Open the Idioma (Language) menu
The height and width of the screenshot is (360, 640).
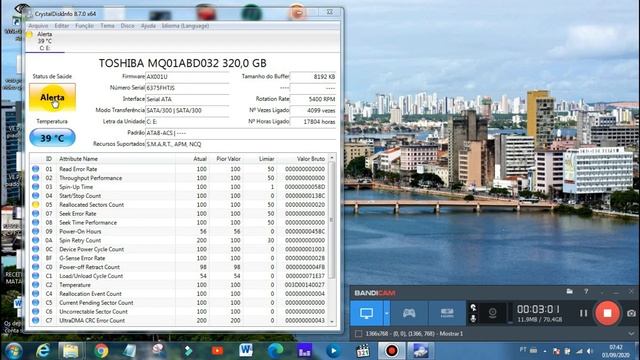click(x=185, y=26)
